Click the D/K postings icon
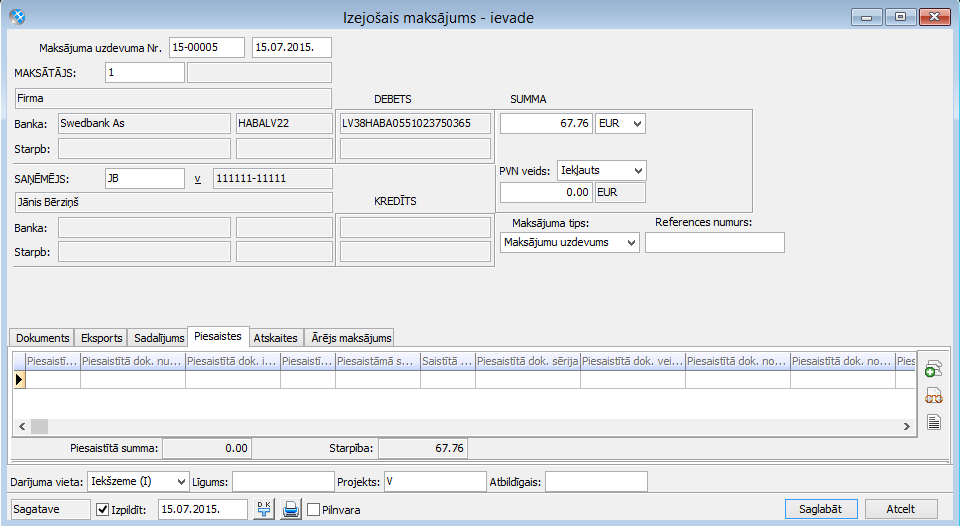The image size is (960, 526). pyautogui.click(x=264, y=509)
